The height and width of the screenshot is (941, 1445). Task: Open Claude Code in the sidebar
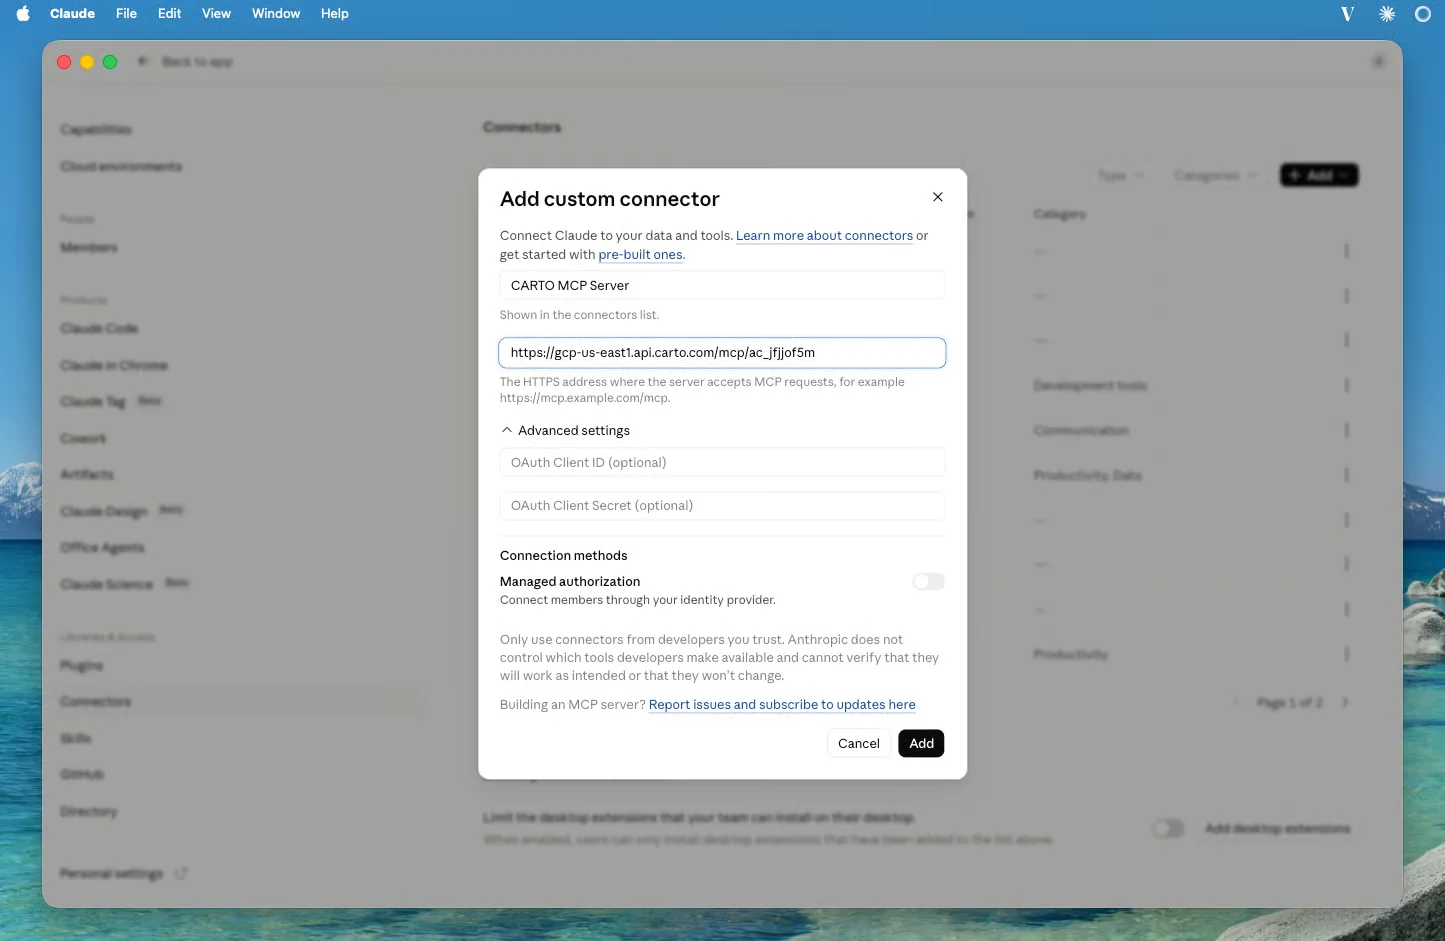(x=99, y=329)
